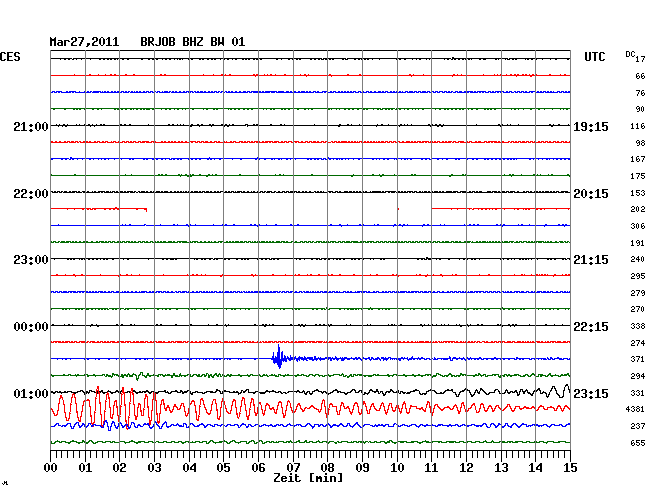Click the DC value 279
The image size is (650, 494).
pos(638,293)
